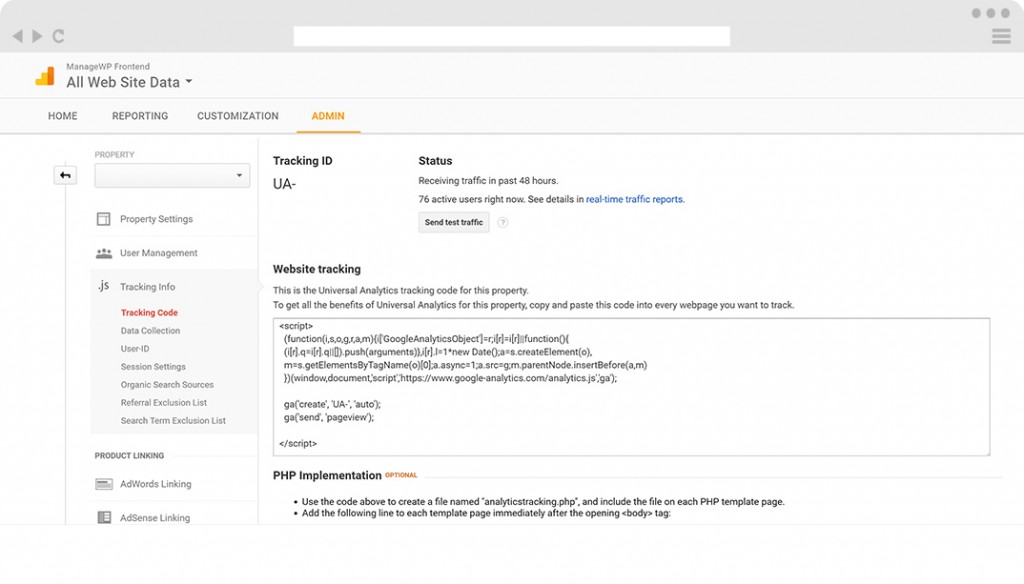
Task: Switch to the Reporting tab
Action: [x=140, y=116]
